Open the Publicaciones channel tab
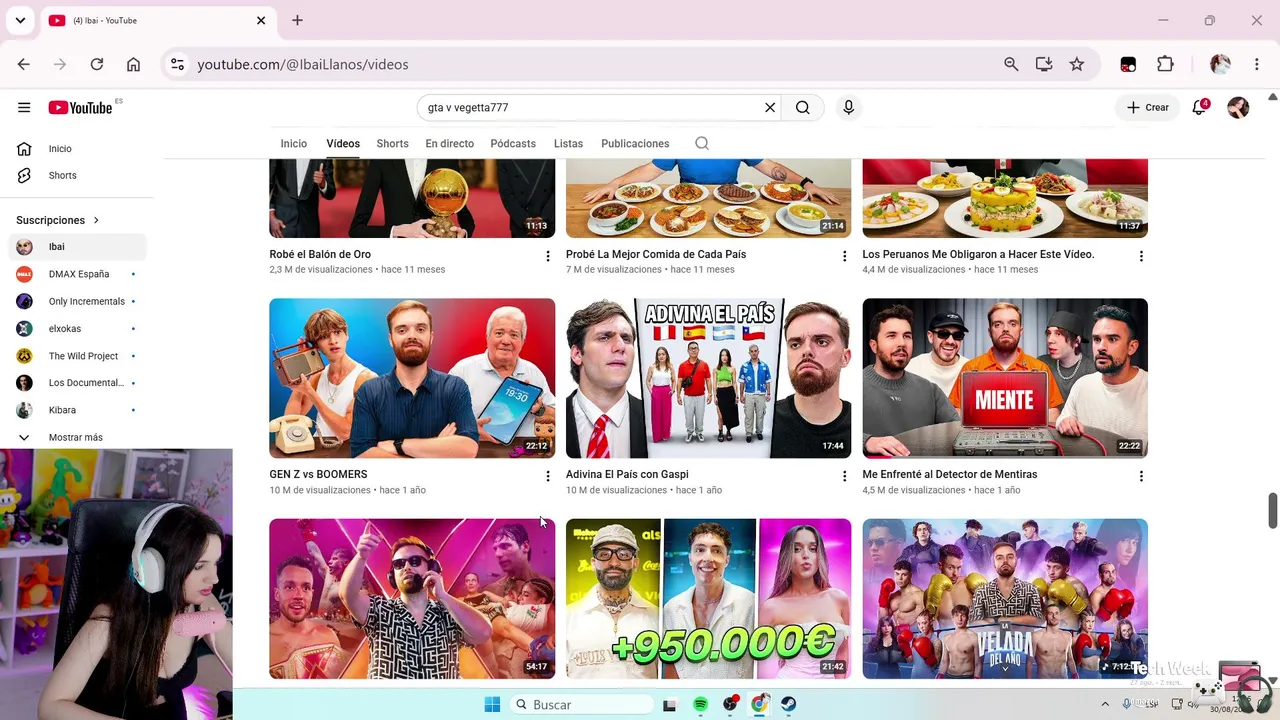Screen dimensions: 1280x720 (635, 143)
